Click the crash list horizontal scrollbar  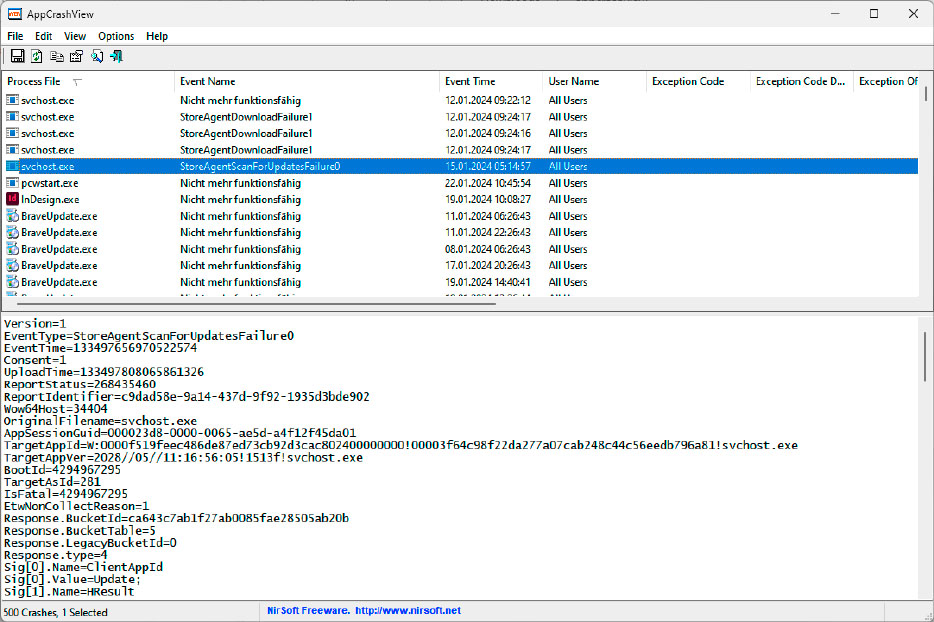[x=256, y=303]
